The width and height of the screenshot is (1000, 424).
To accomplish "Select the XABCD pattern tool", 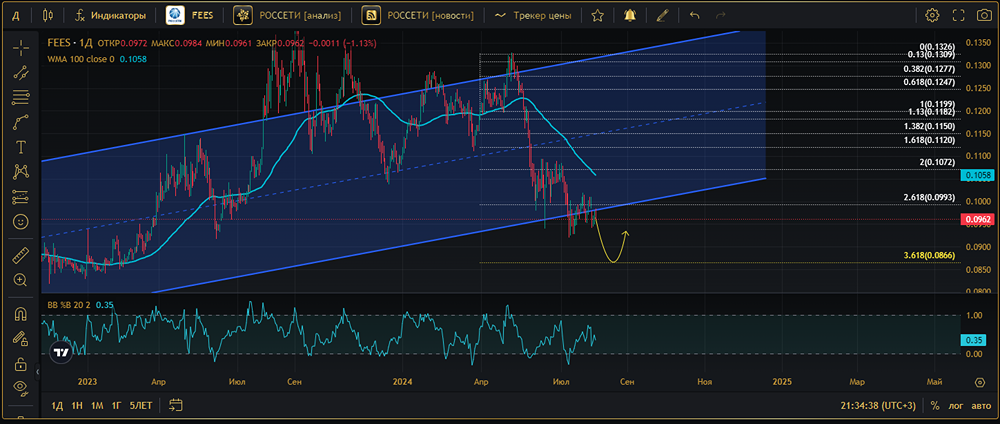I will [x=21, y=172].
